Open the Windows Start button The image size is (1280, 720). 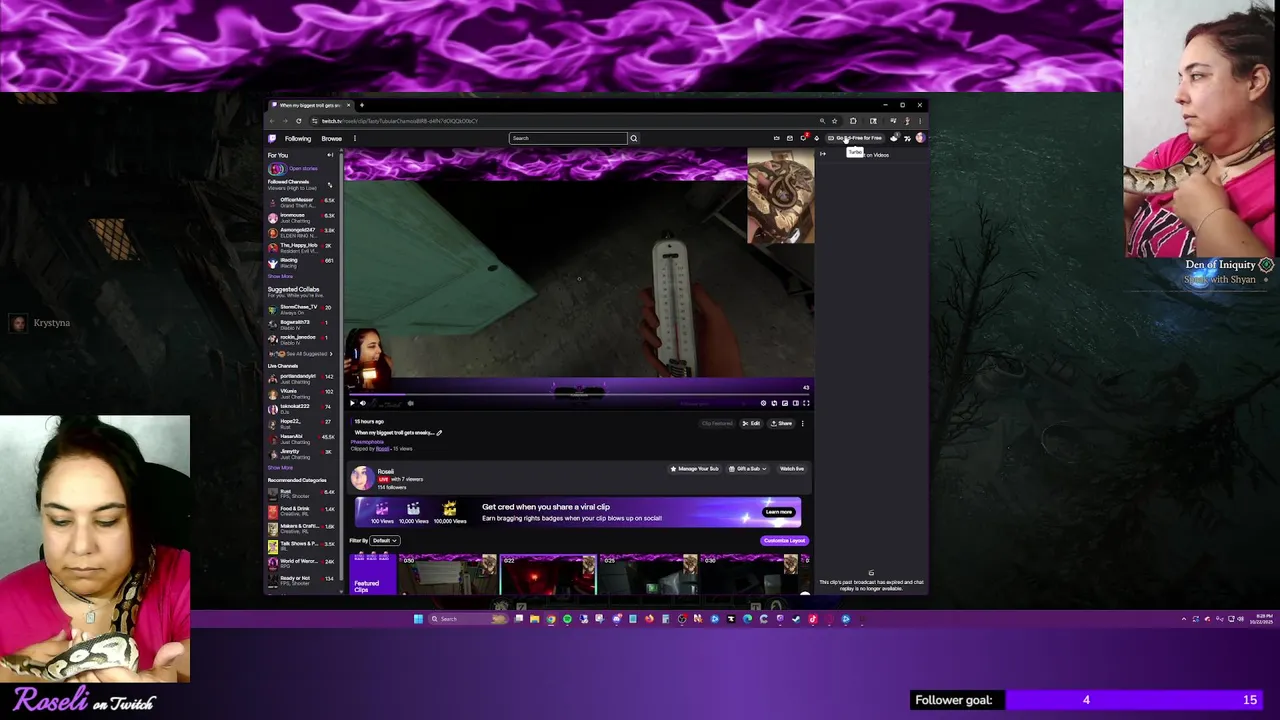(x=418, y=619)
